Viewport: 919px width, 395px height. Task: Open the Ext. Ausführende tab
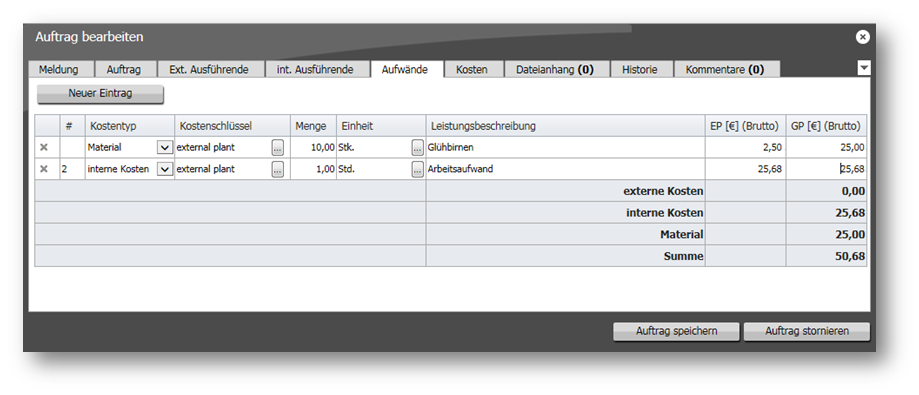tap(211, 69)
